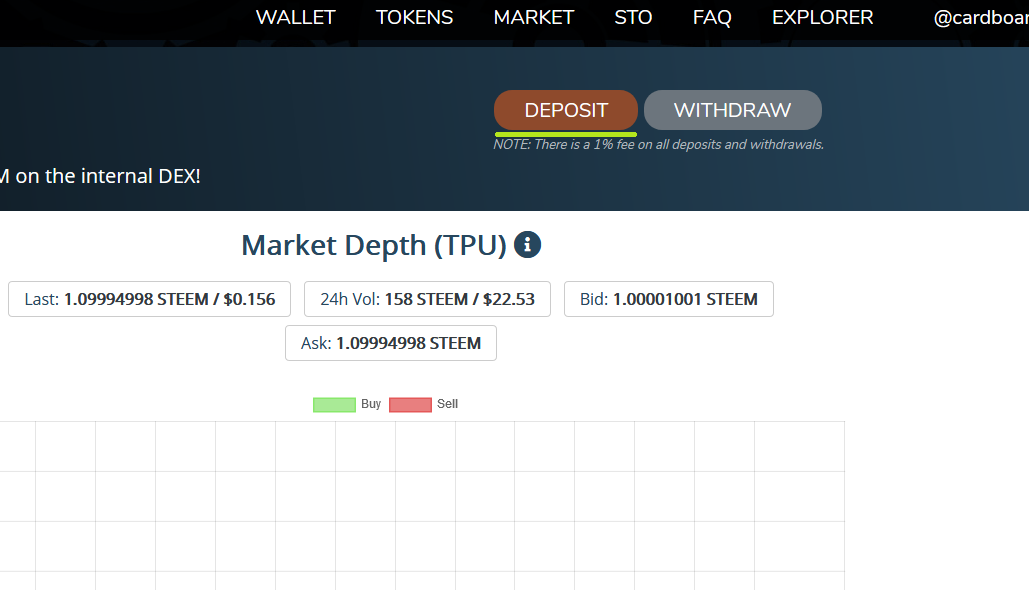This screenshot has width=1029, height=590.
Task: Click the Market Depth info icon
Action: pyautogui.click(x=527, y=245)
